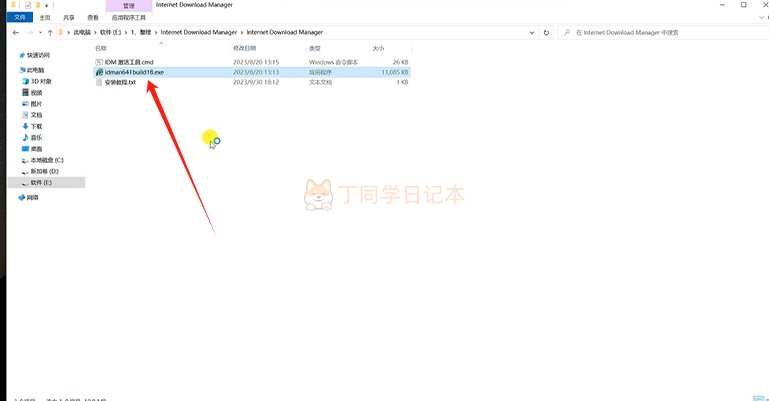The height and width of the screenshot is (401, 769).
Task: Click 软件 (E:) breadcrumb in address bar
Action: 110,32
